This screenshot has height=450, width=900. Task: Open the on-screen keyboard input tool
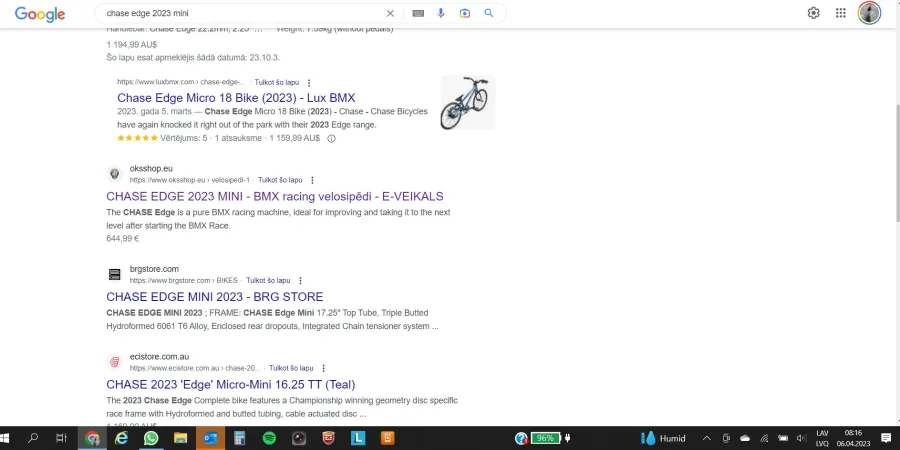(x=418, y=13)
